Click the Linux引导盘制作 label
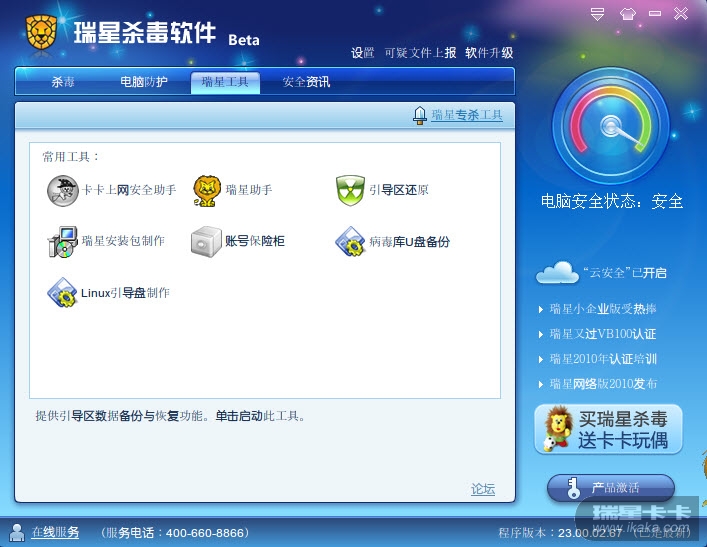Image resolution: width=707 pixels, height=547 pixels. point(125,293)
